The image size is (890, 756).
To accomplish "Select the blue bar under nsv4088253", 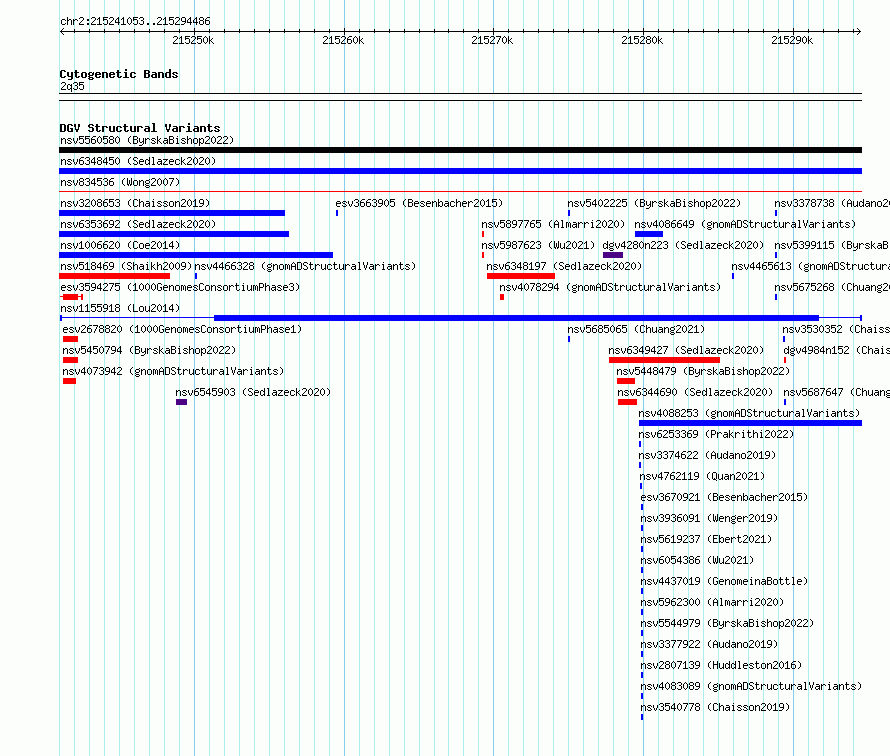I will point(750,423).
